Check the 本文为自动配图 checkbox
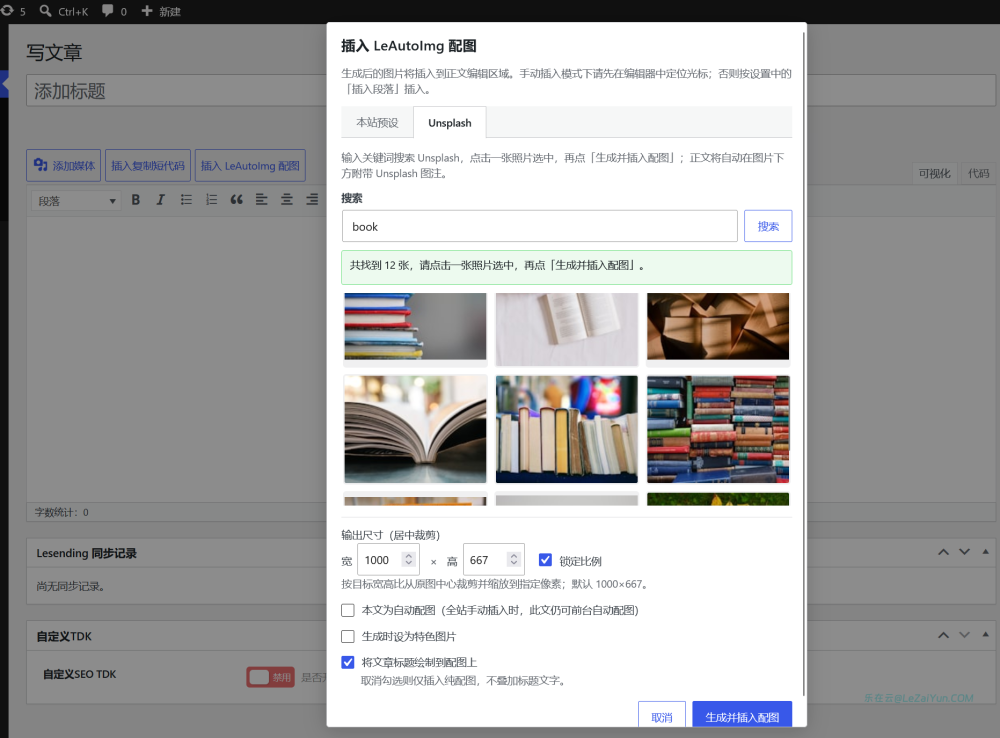1000x738 pixels. (x=348, y=610)
